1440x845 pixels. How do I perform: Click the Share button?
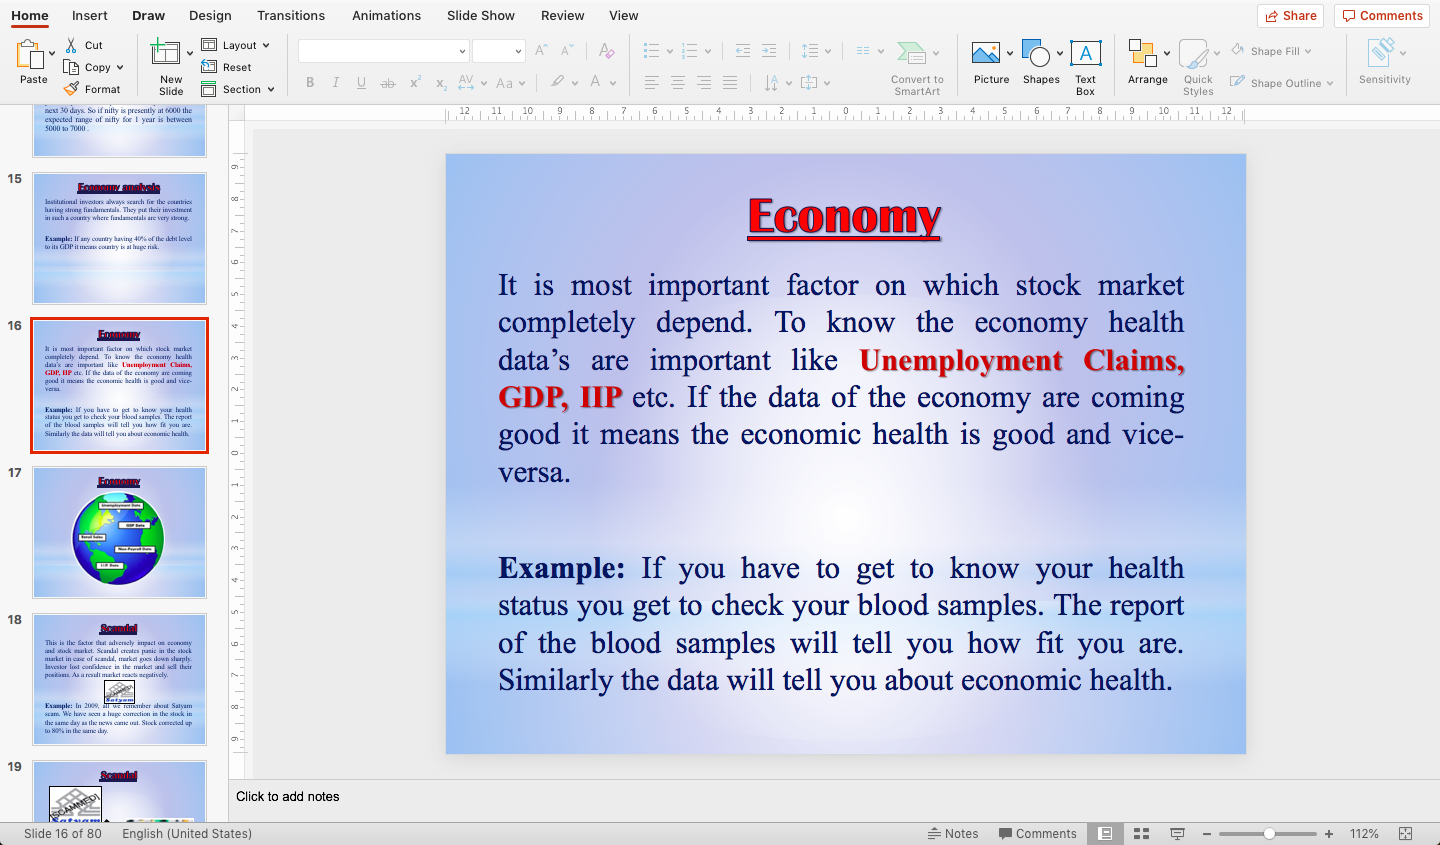[x=1290, y=15]
